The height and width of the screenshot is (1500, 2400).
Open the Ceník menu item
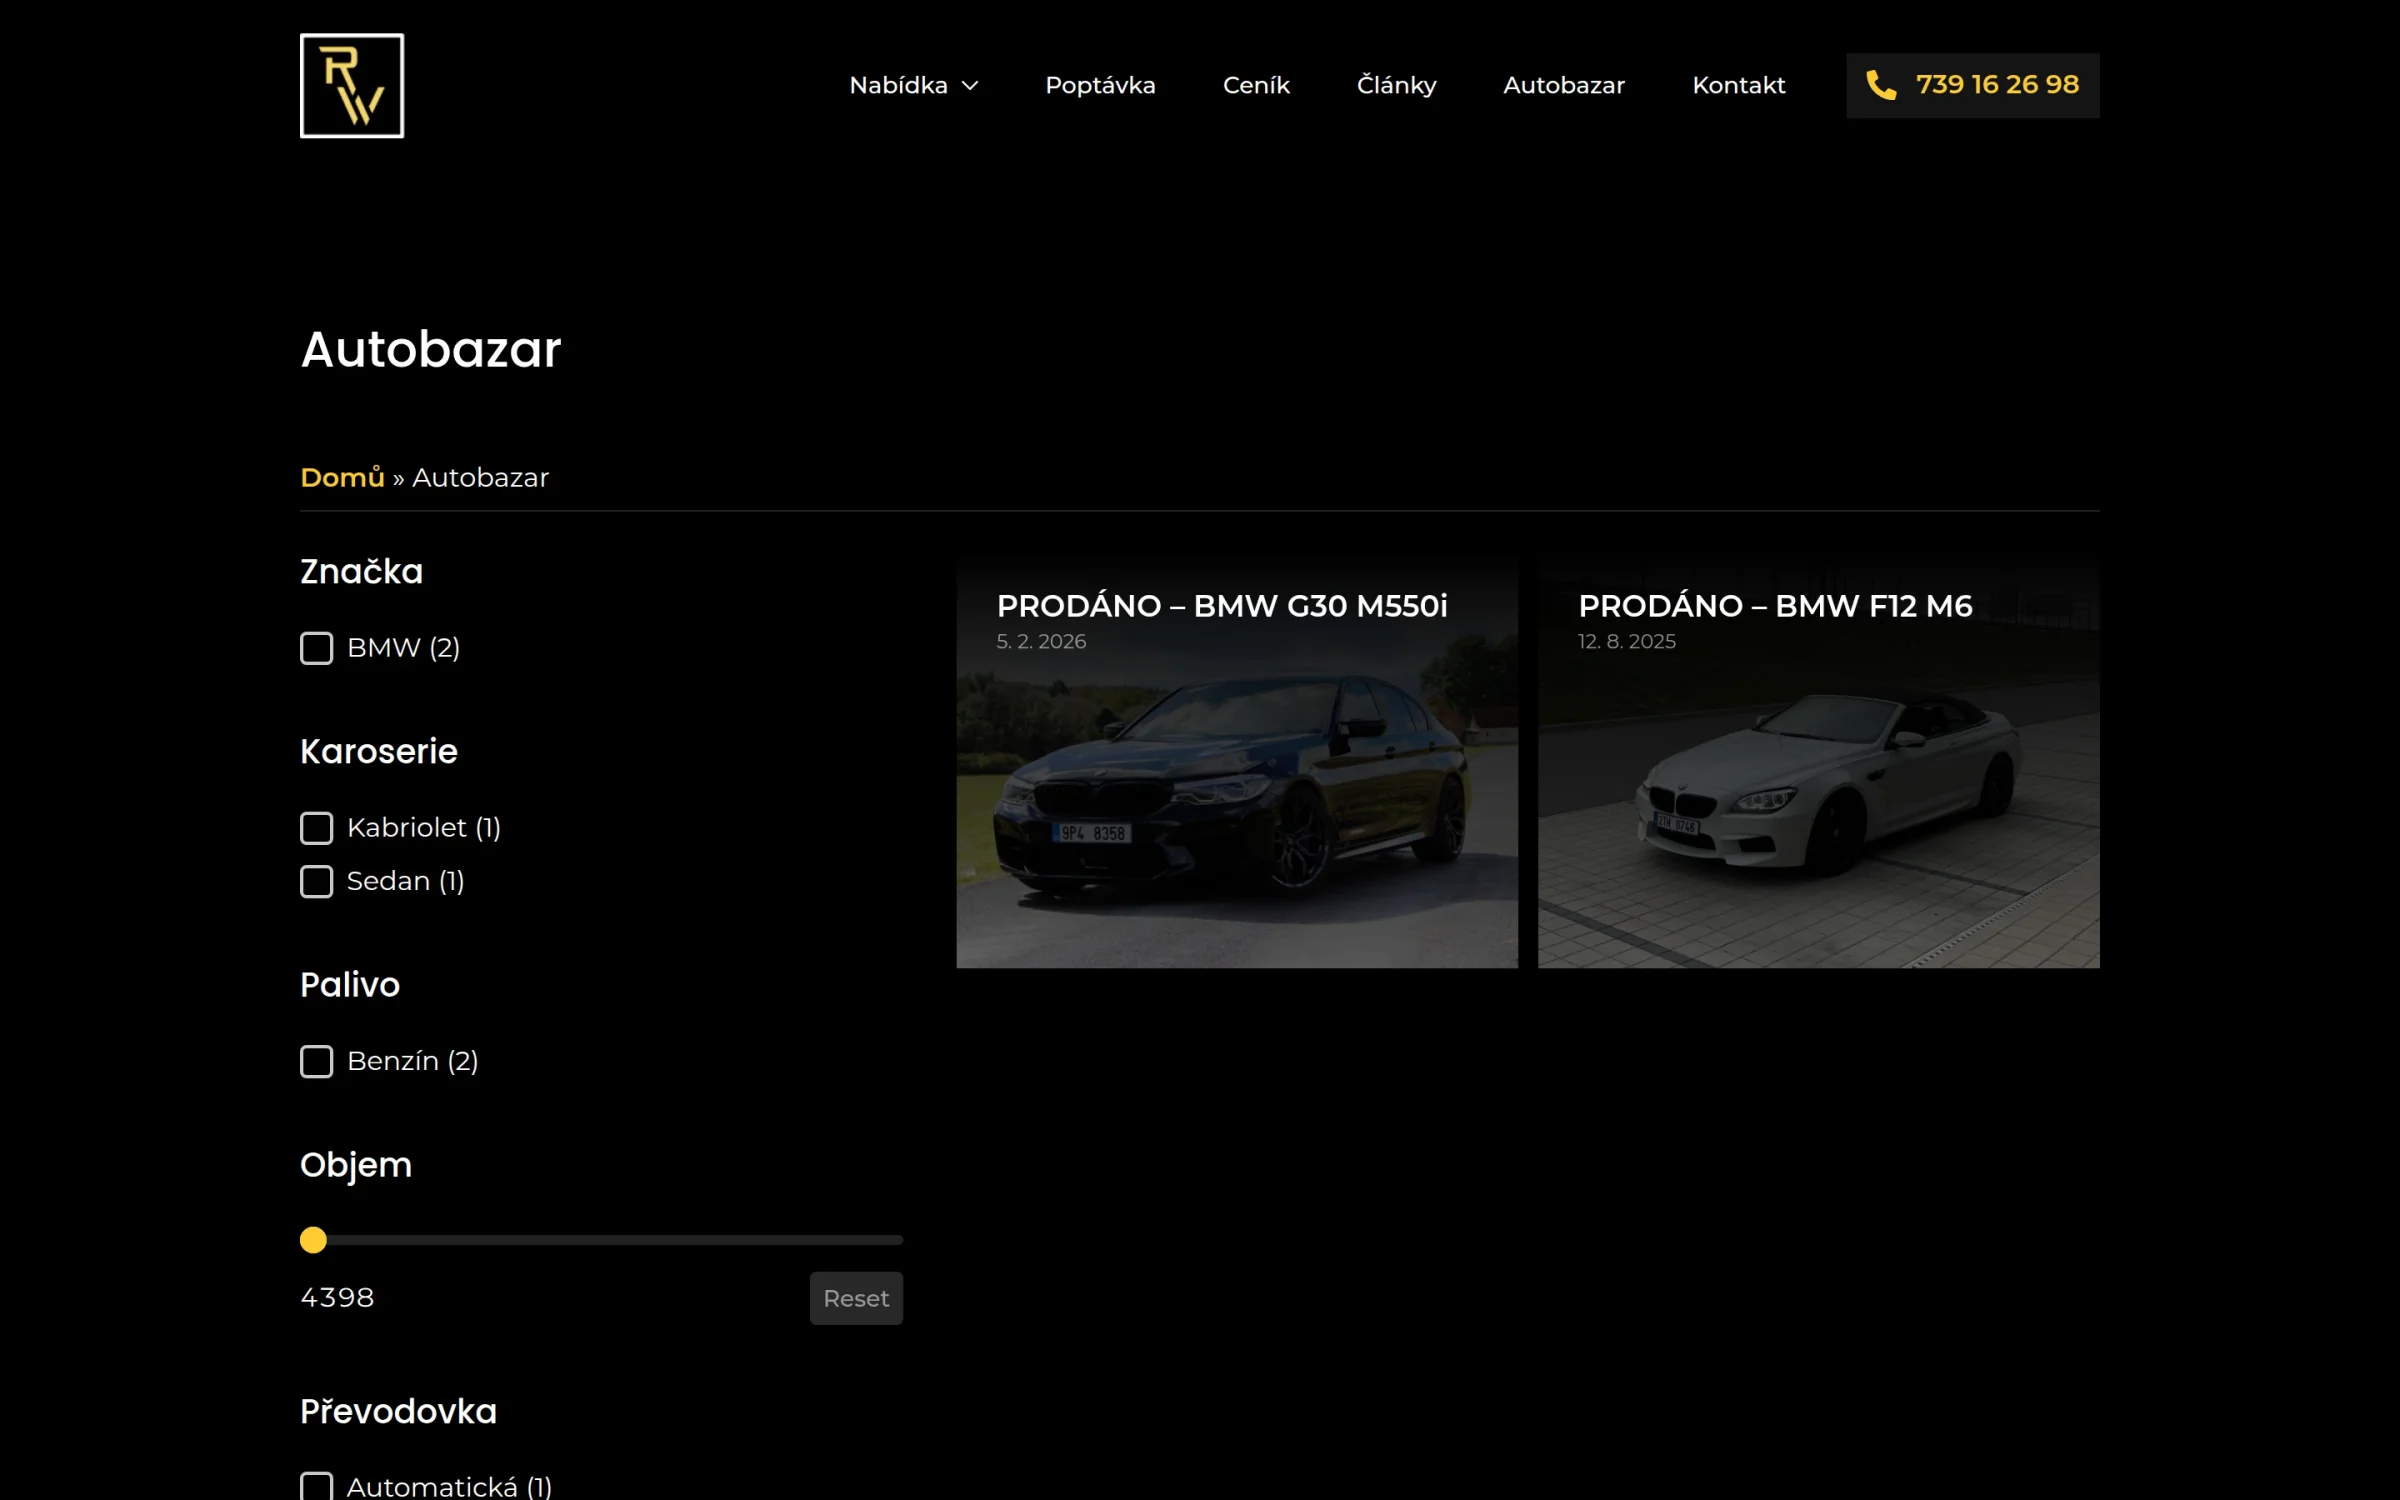(x=1256, y=86)
